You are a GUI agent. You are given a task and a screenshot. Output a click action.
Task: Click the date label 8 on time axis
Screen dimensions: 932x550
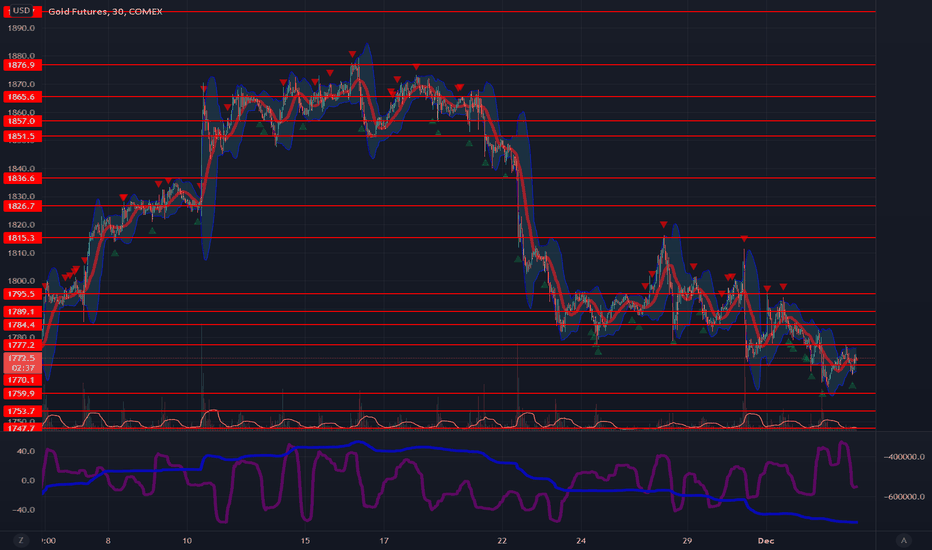[108, 540]
